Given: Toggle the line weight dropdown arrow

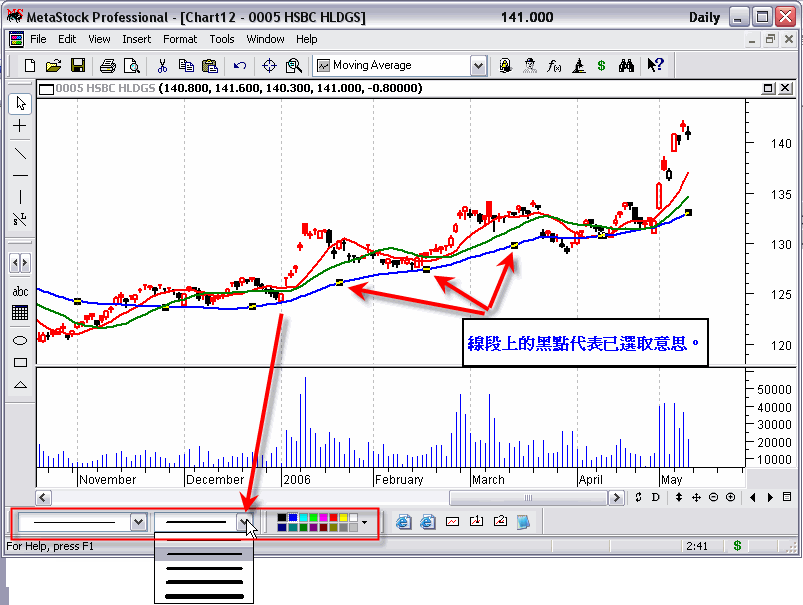Looking at the screenshot, I should click(x=244, y=522).
